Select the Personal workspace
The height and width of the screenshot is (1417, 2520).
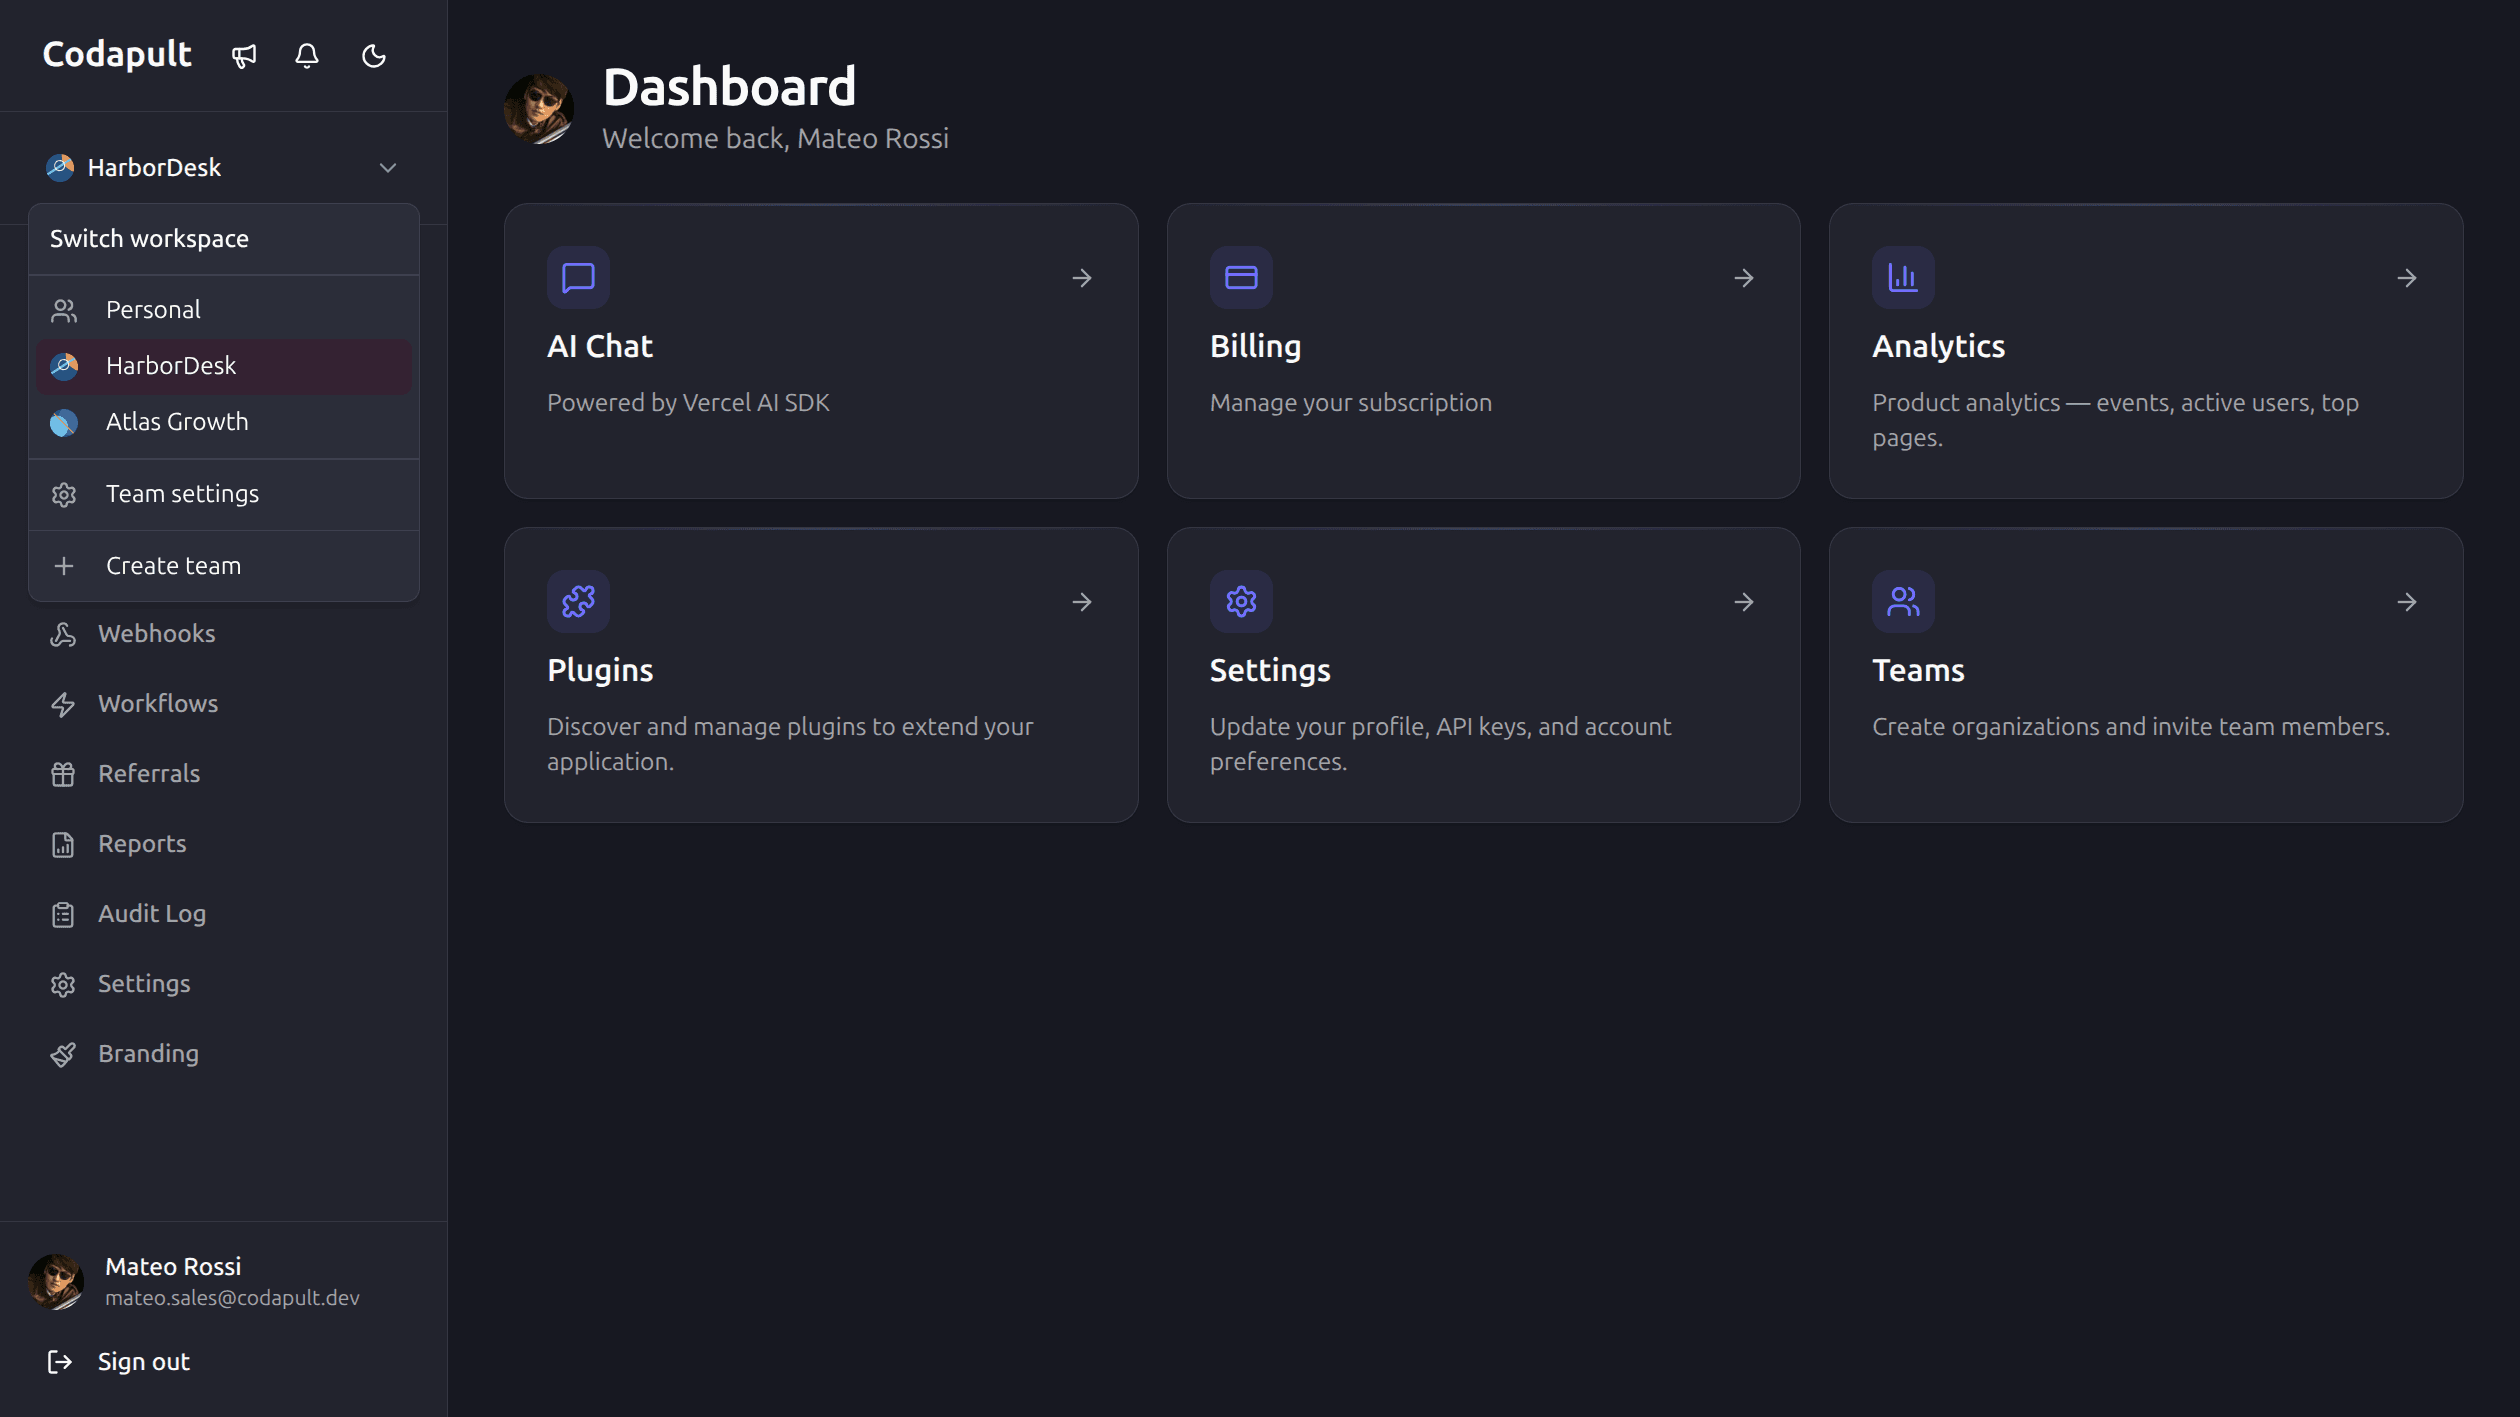[x=224, y=310]
